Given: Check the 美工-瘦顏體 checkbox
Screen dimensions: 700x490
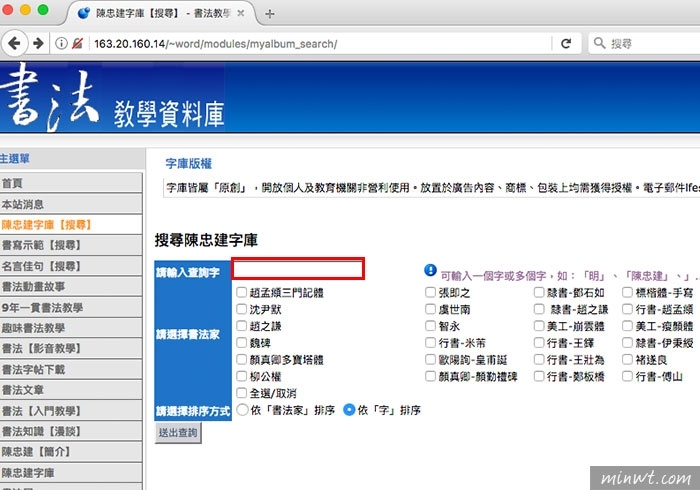Looking at the screenshot, I should pyautogui.click(x=627, y=326).
